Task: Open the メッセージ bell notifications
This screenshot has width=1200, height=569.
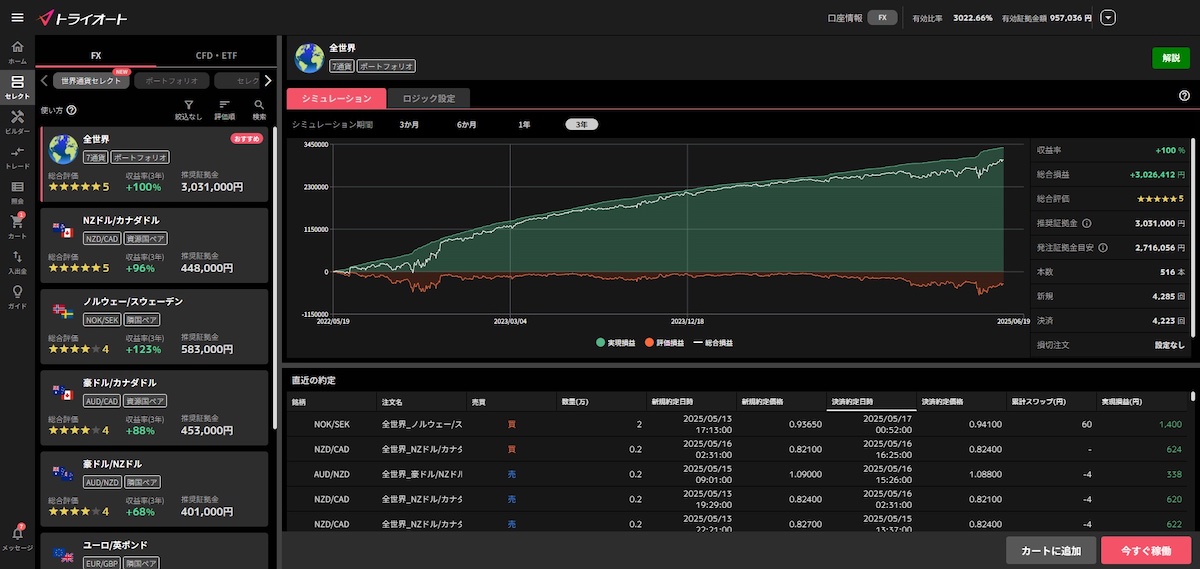Action: click(17, 538)
